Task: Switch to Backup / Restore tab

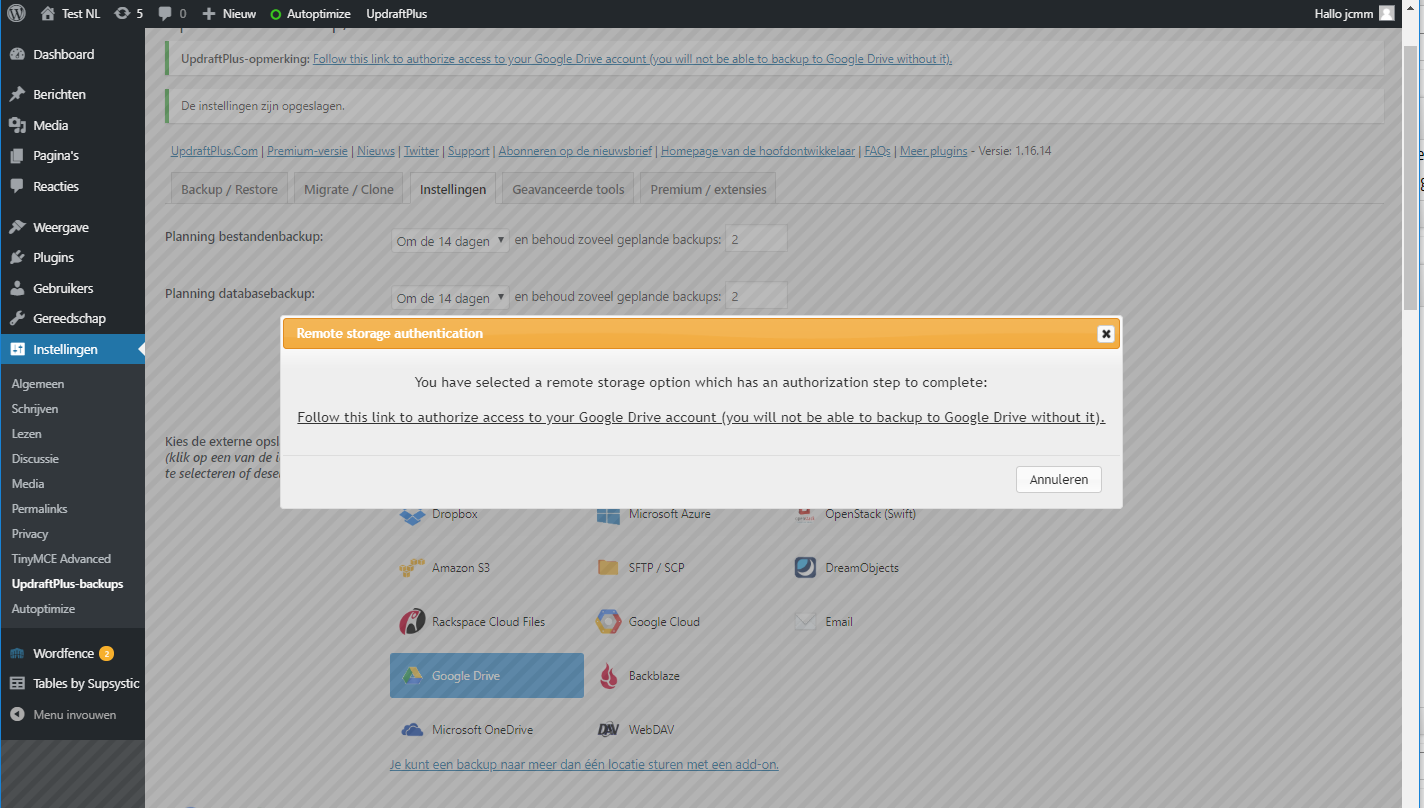Action: [229, 189]
